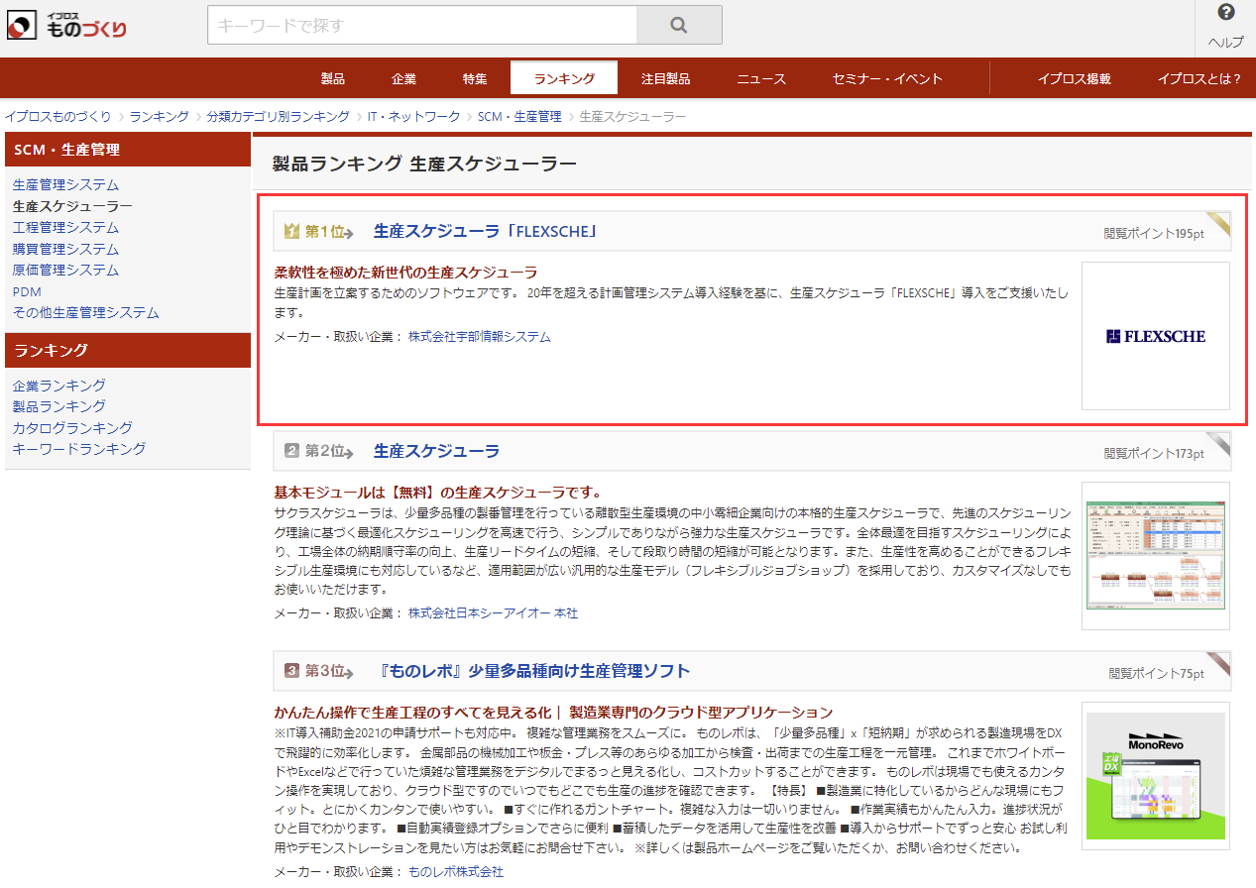Image resolution: width=1256 pixels, height=888 pixels.
Task: Open 原価管理システム in the sidebar
Action: click(66, 270)
